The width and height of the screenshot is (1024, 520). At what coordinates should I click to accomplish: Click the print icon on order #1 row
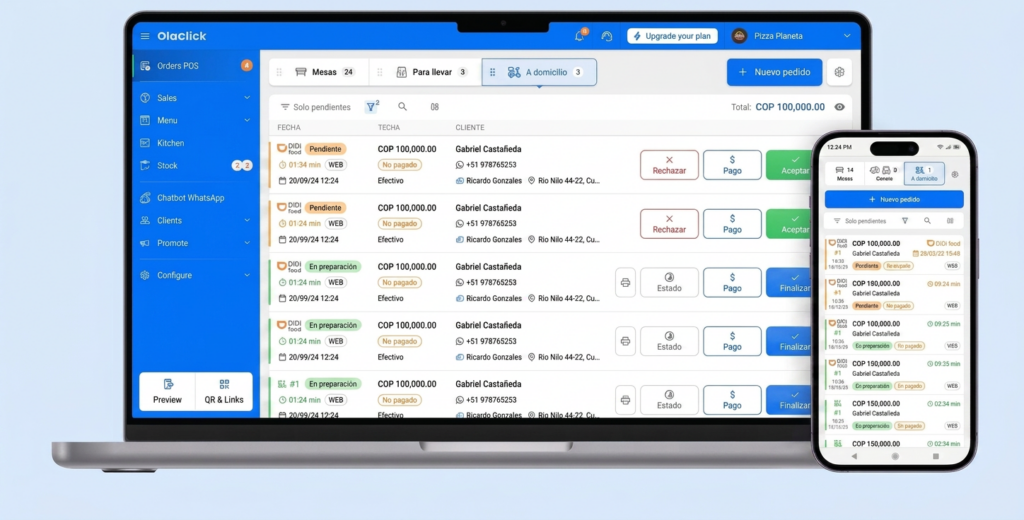tap(625, 400)
